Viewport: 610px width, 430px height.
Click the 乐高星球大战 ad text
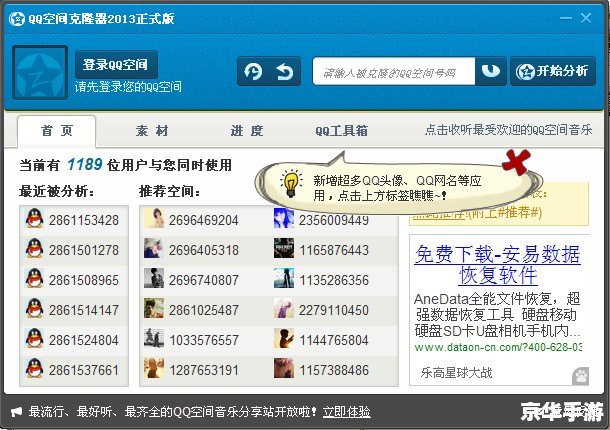[x=456, y=373]
